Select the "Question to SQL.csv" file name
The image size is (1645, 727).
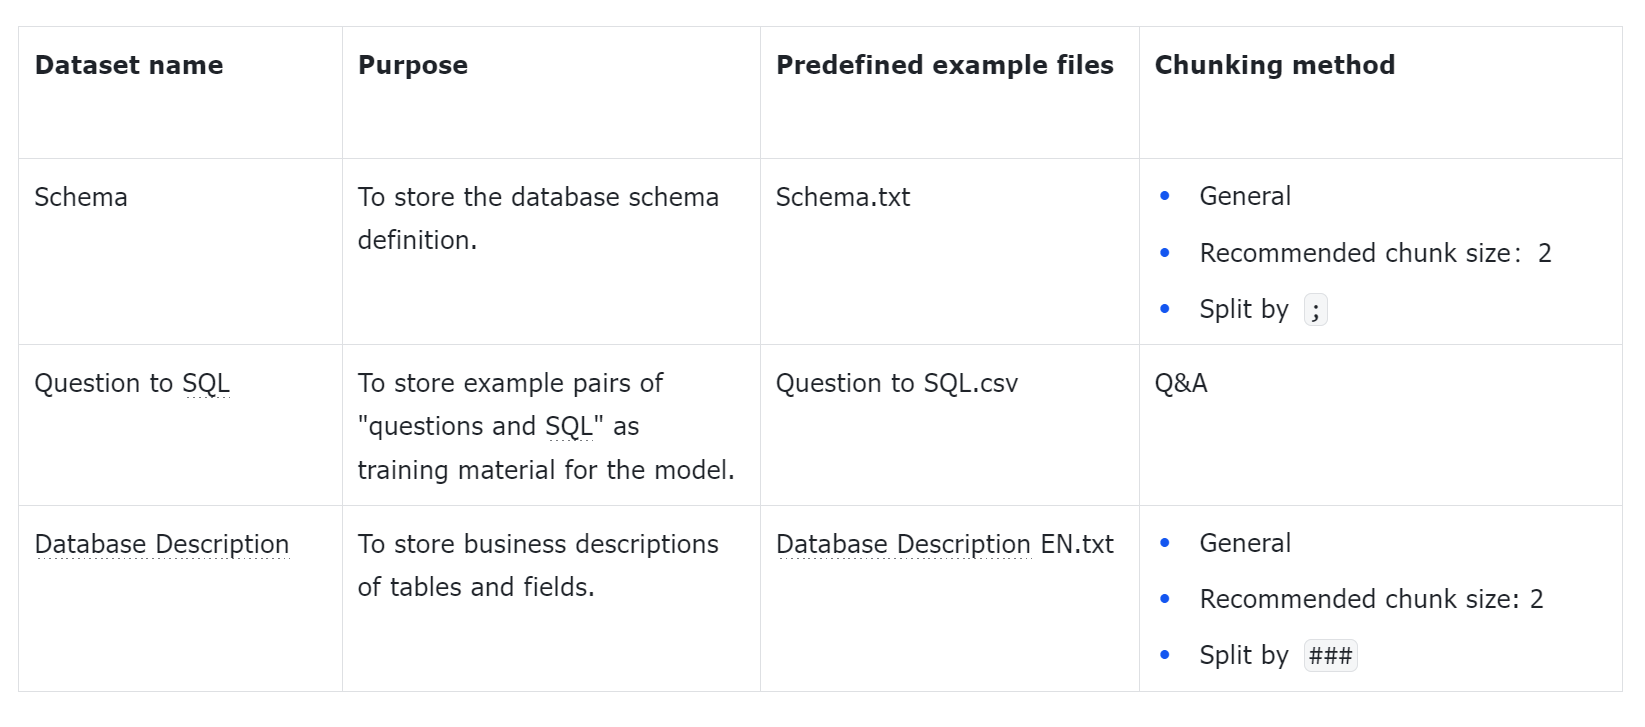click(x=896, y=383)
